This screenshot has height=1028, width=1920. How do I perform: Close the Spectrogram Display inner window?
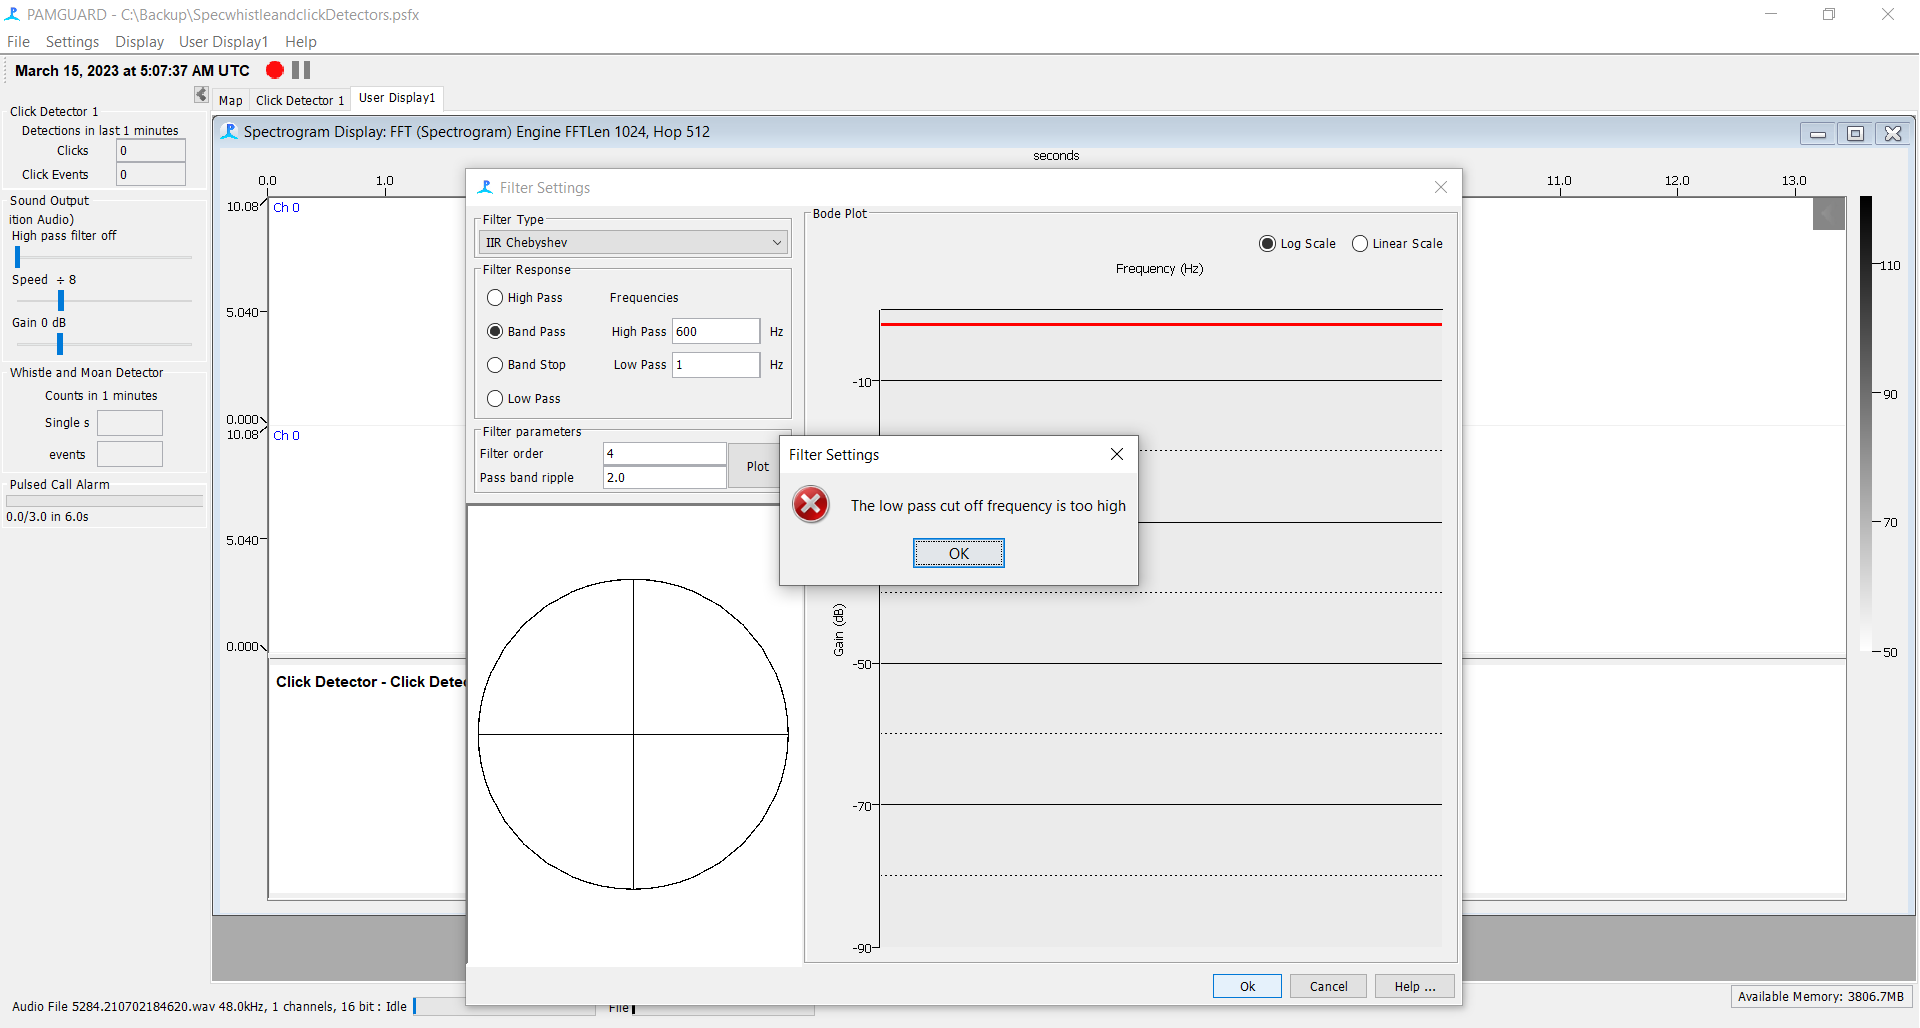[1893, 134]
